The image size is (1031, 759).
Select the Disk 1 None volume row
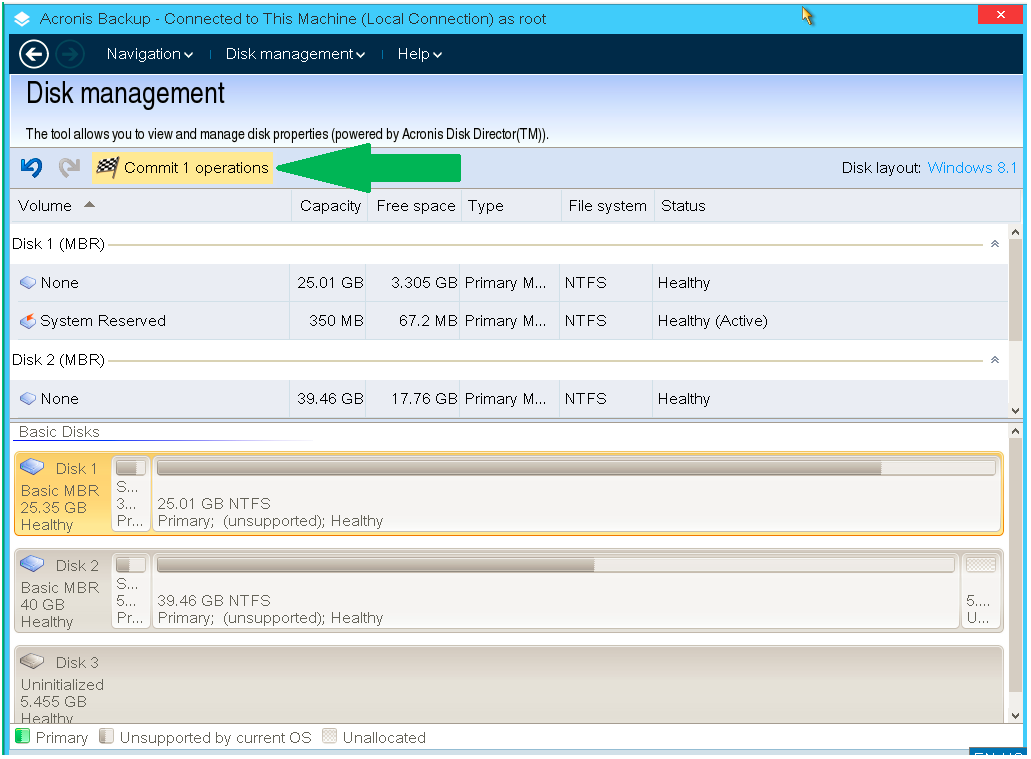pos(509,283)
